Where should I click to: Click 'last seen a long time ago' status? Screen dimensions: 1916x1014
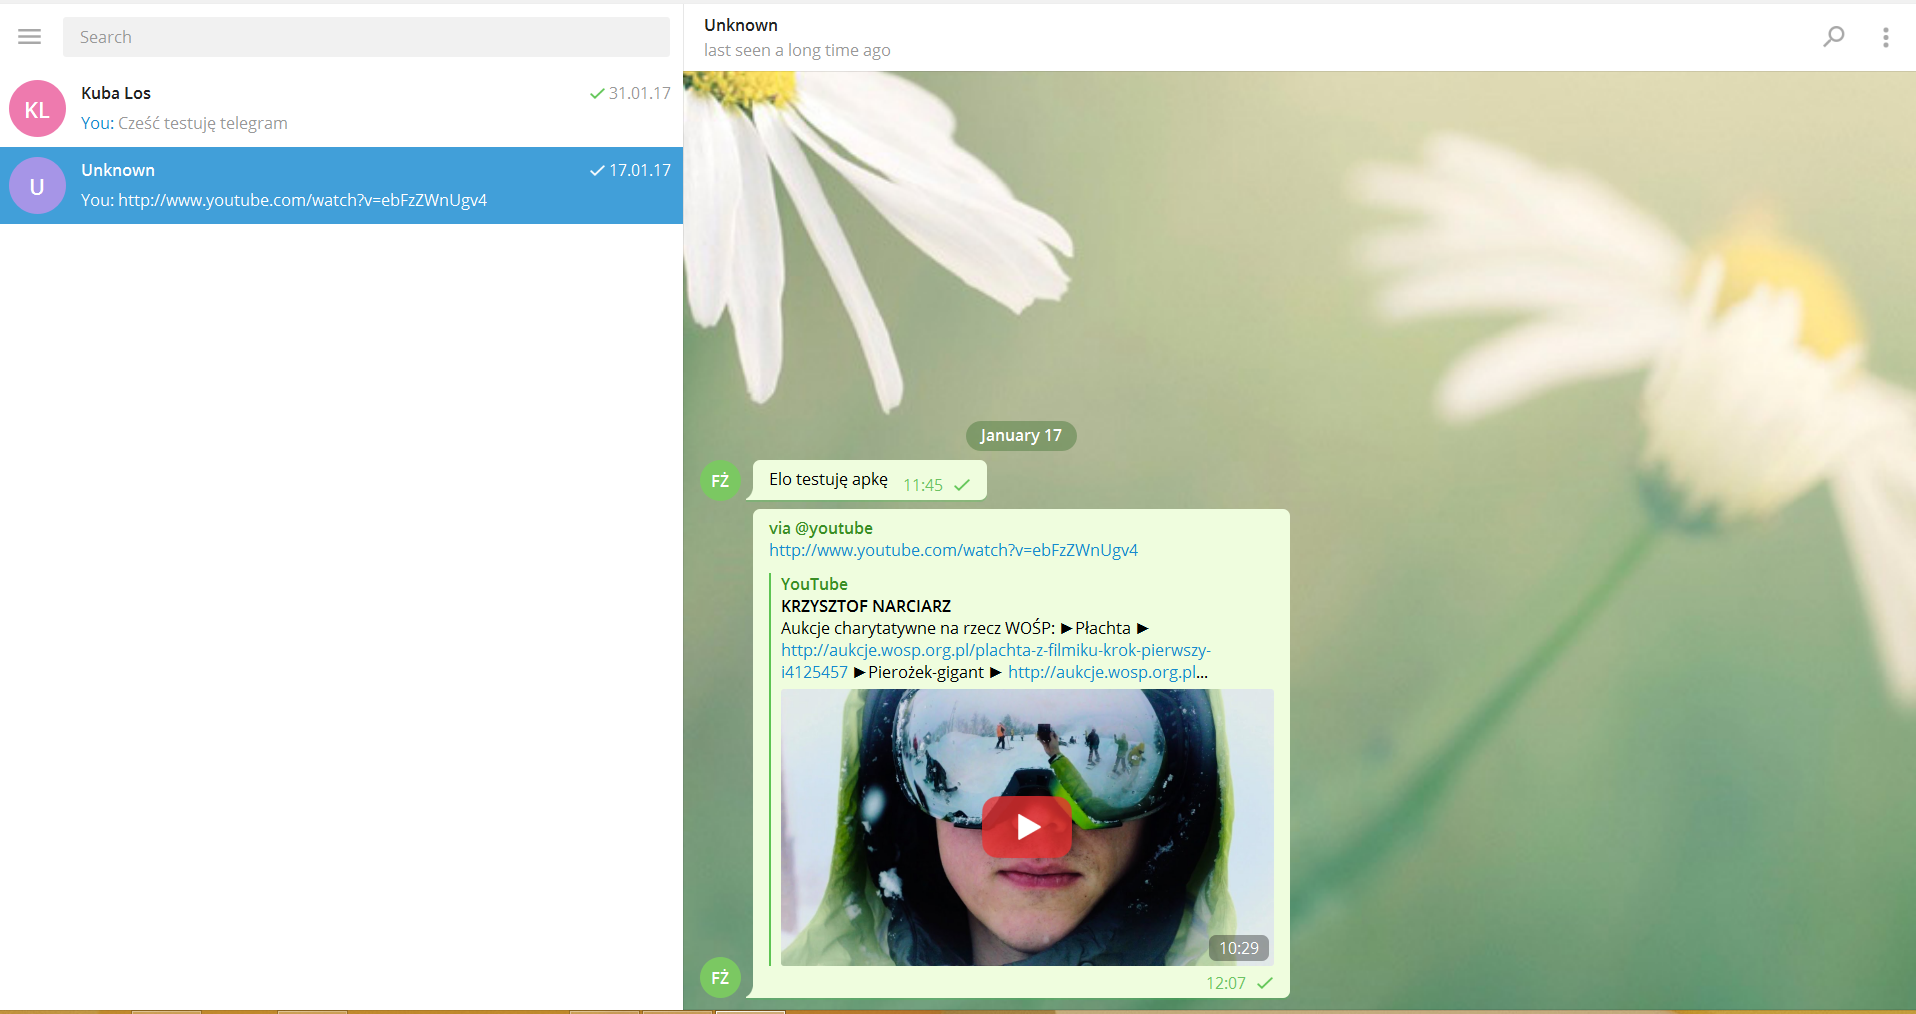pos(797,50)
